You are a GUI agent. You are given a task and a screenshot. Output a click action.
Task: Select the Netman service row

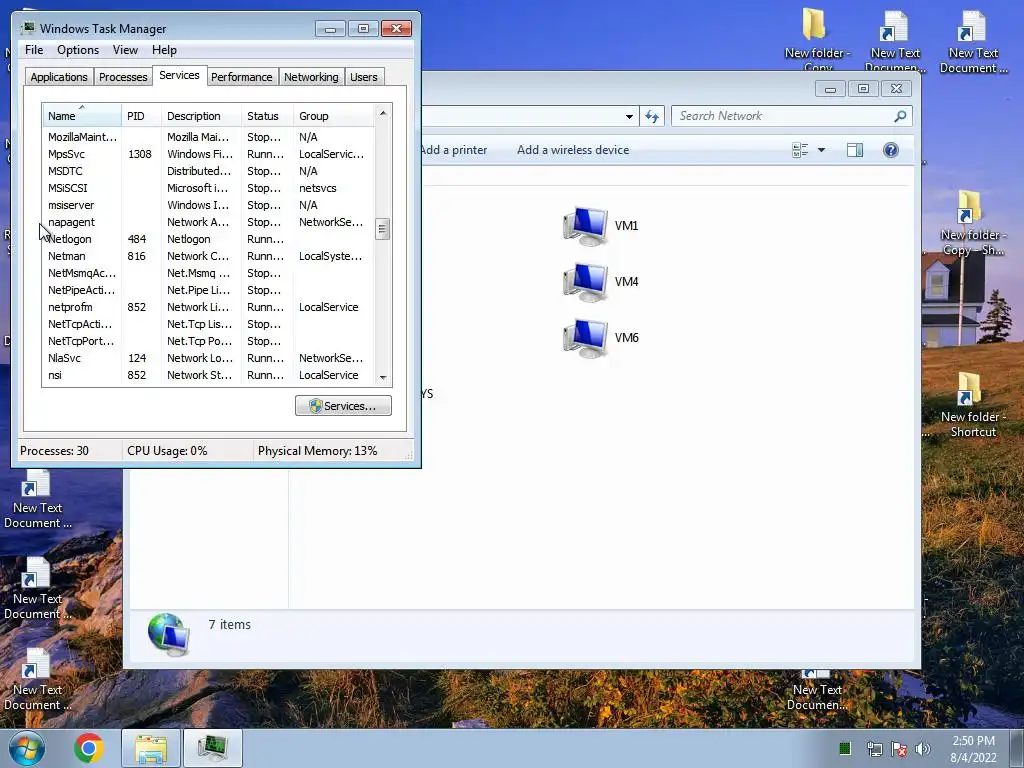[x=208, y=256]
